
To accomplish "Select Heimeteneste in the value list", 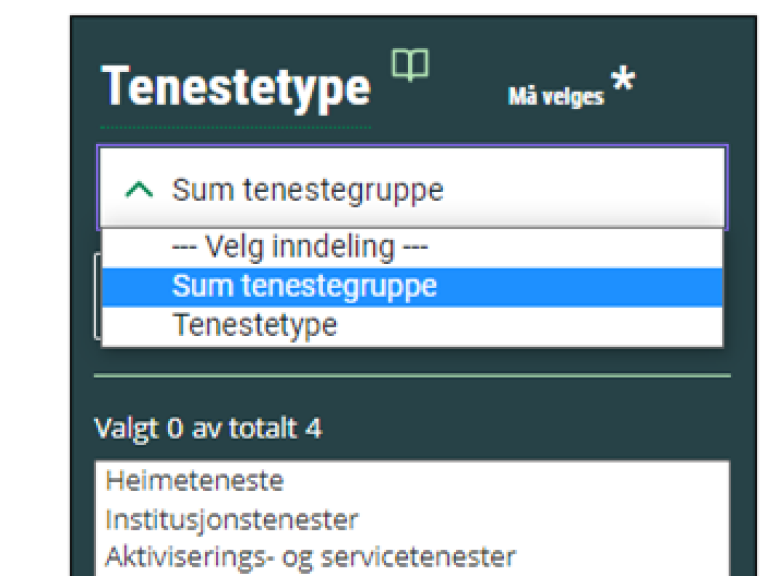I will point(195,480).
